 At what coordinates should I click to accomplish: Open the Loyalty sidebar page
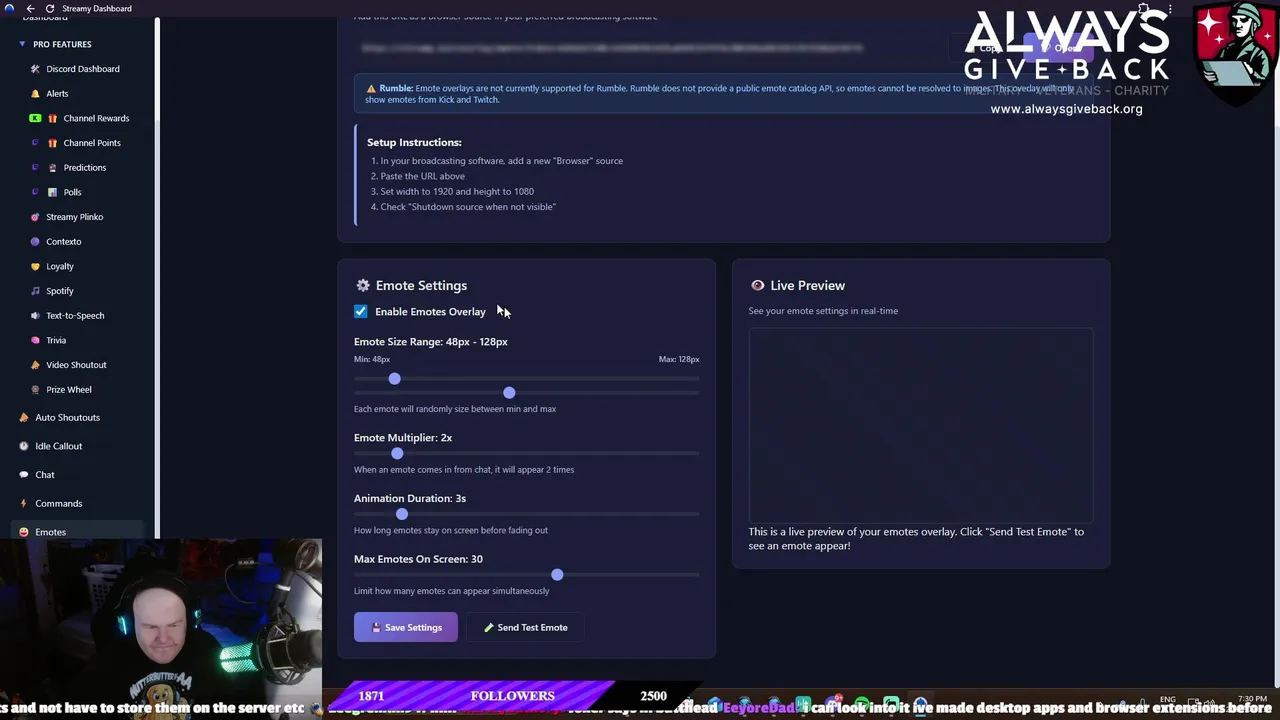(x=60, y=266)
